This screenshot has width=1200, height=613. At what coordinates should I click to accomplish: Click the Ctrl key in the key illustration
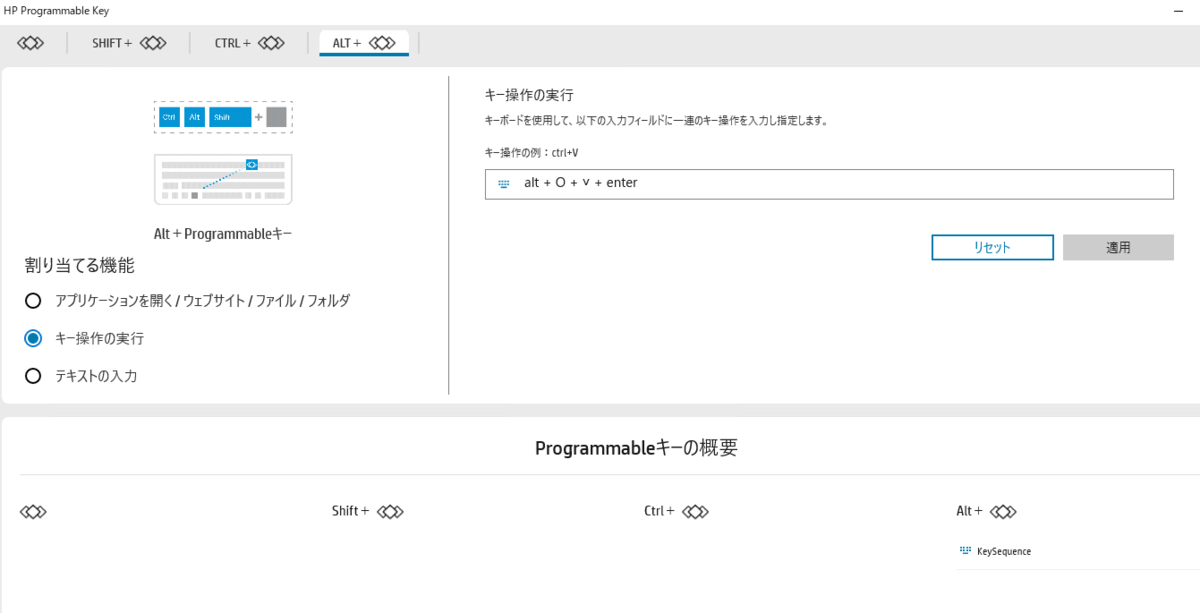coord(169,117)
